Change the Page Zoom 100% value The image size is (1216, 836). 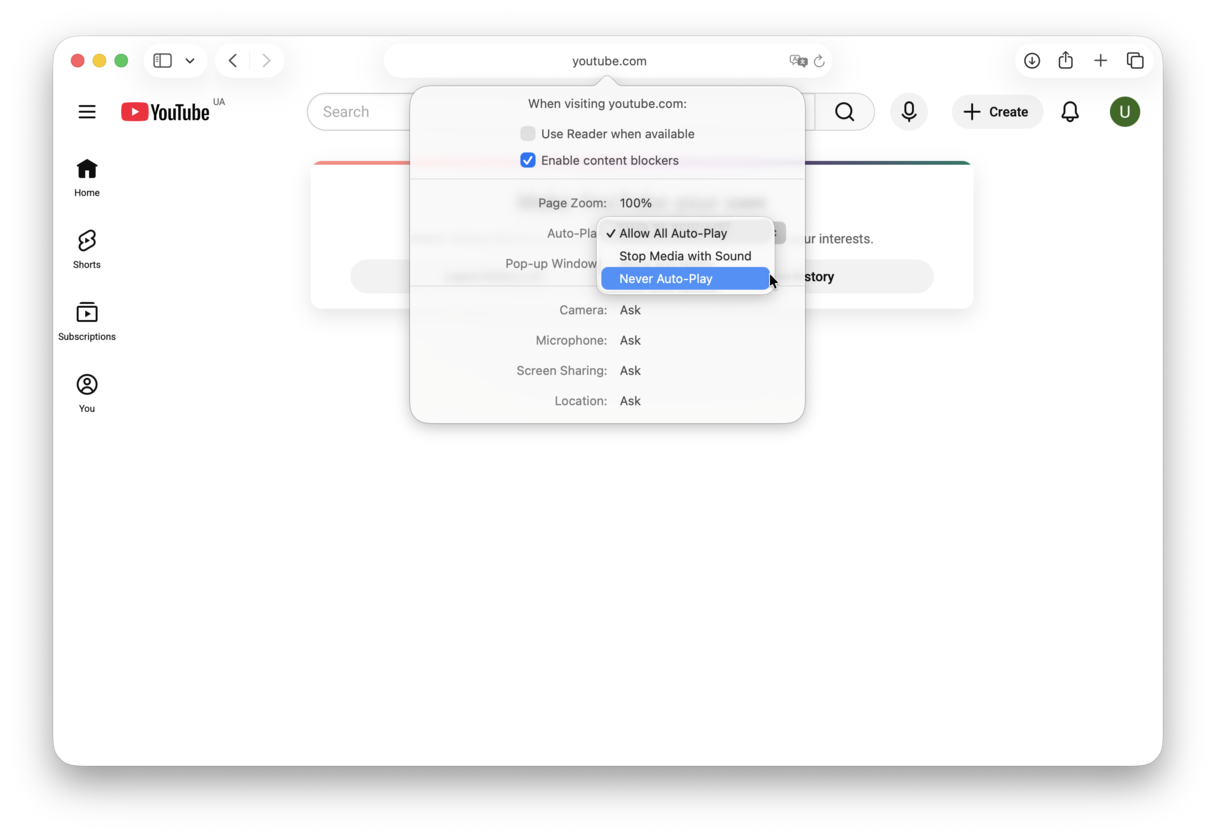coord(636,203)
